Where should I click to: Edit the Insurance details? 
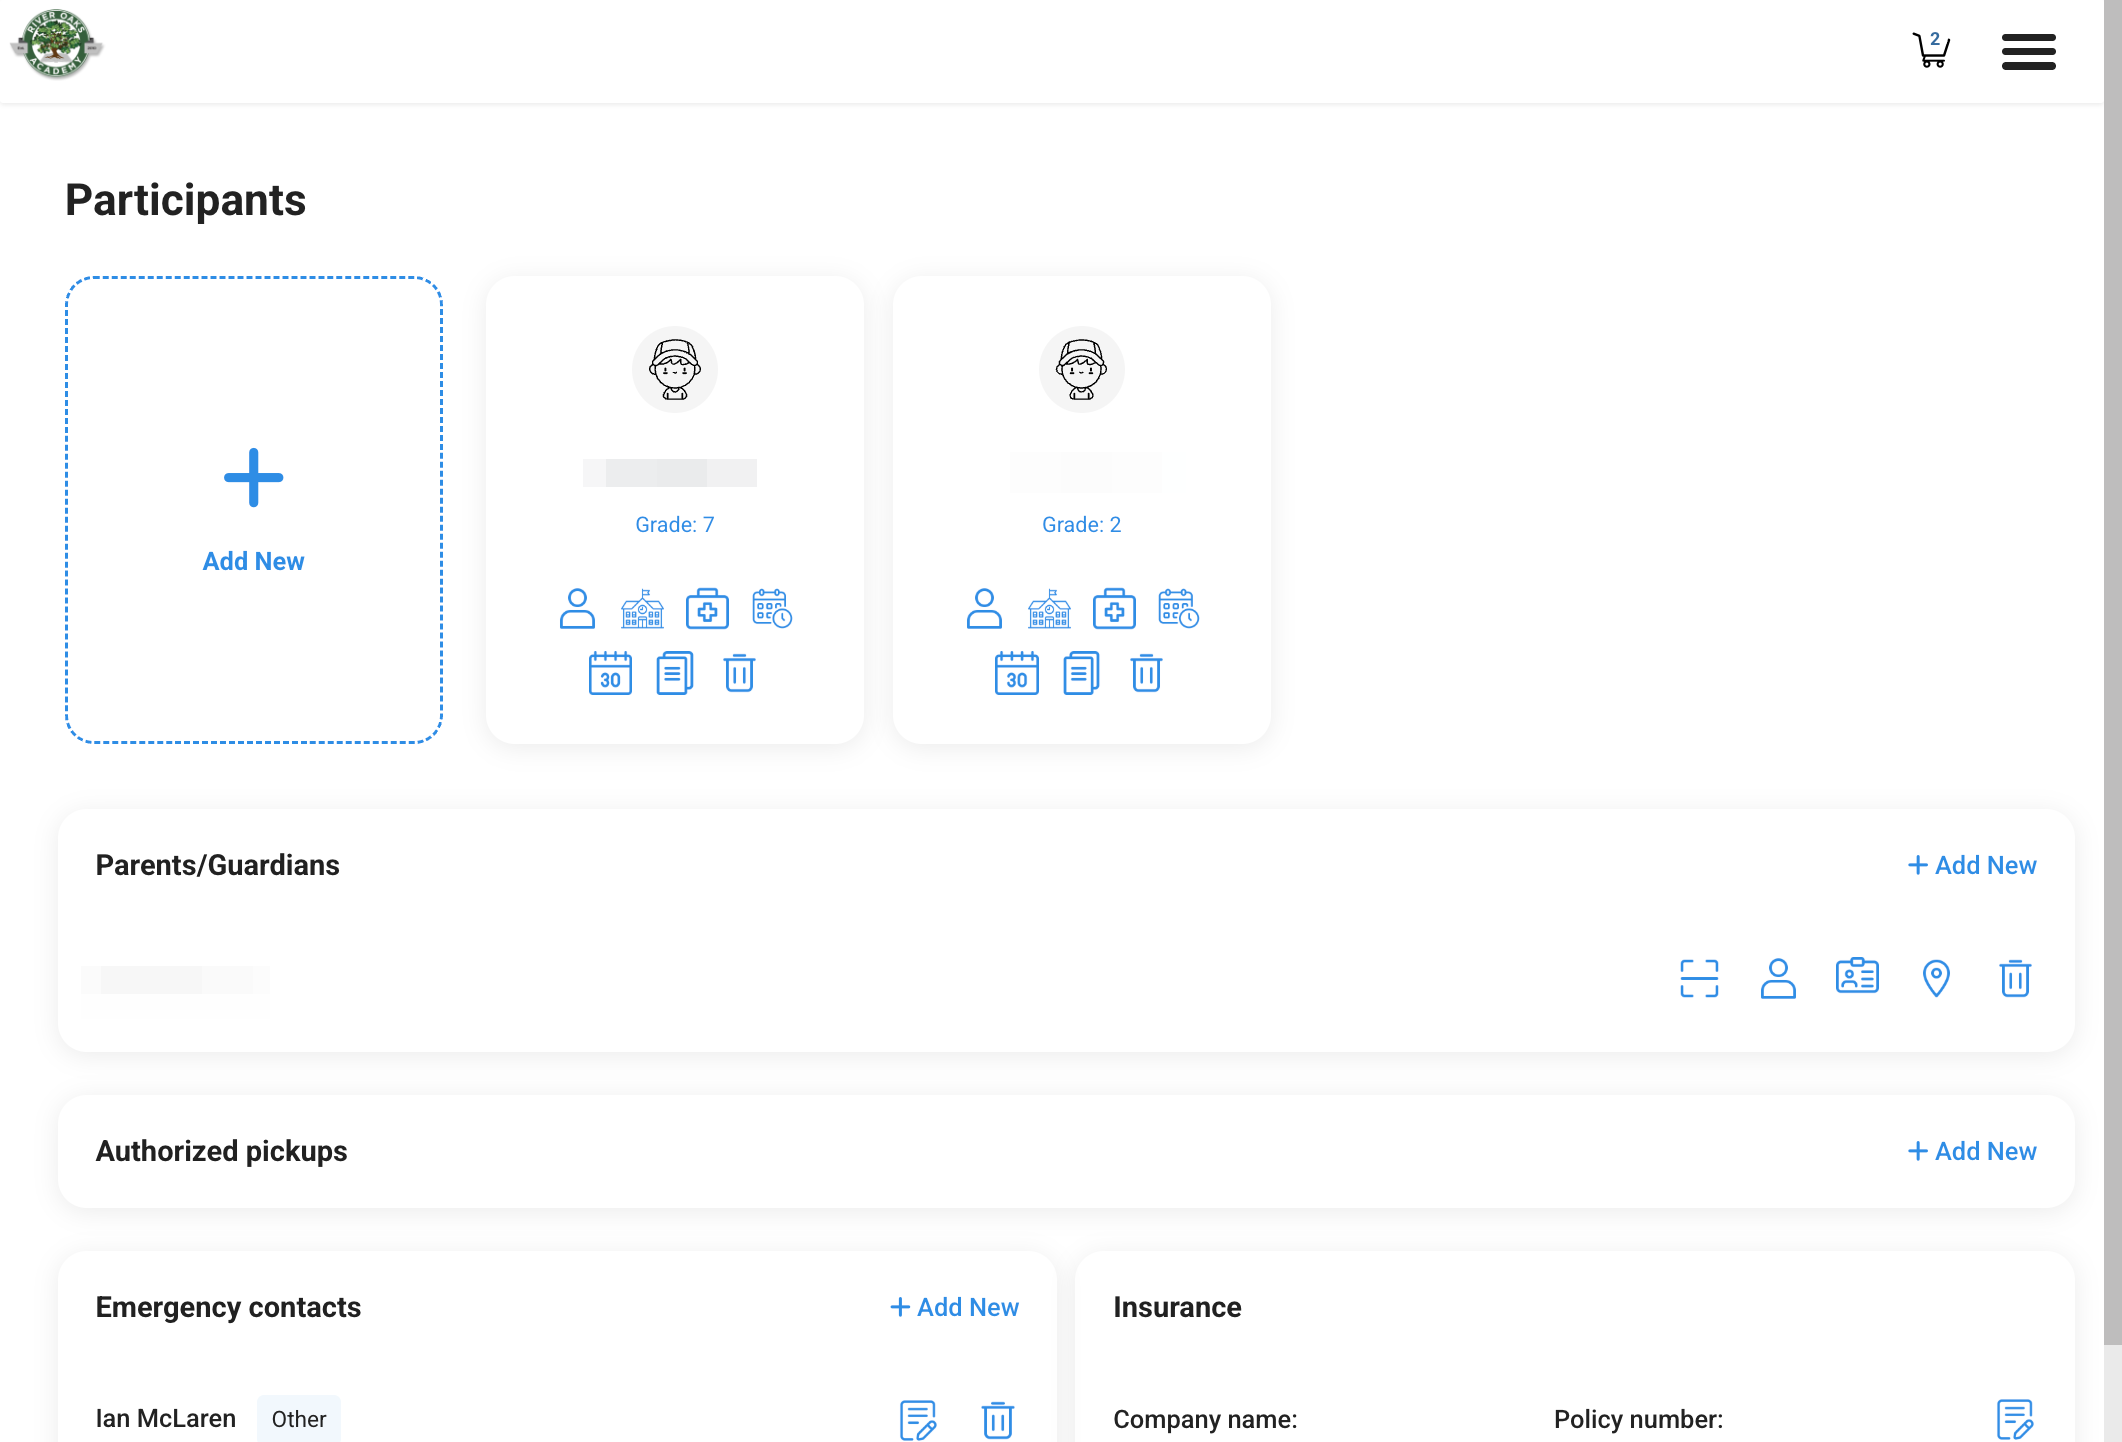(2015, 1419)
